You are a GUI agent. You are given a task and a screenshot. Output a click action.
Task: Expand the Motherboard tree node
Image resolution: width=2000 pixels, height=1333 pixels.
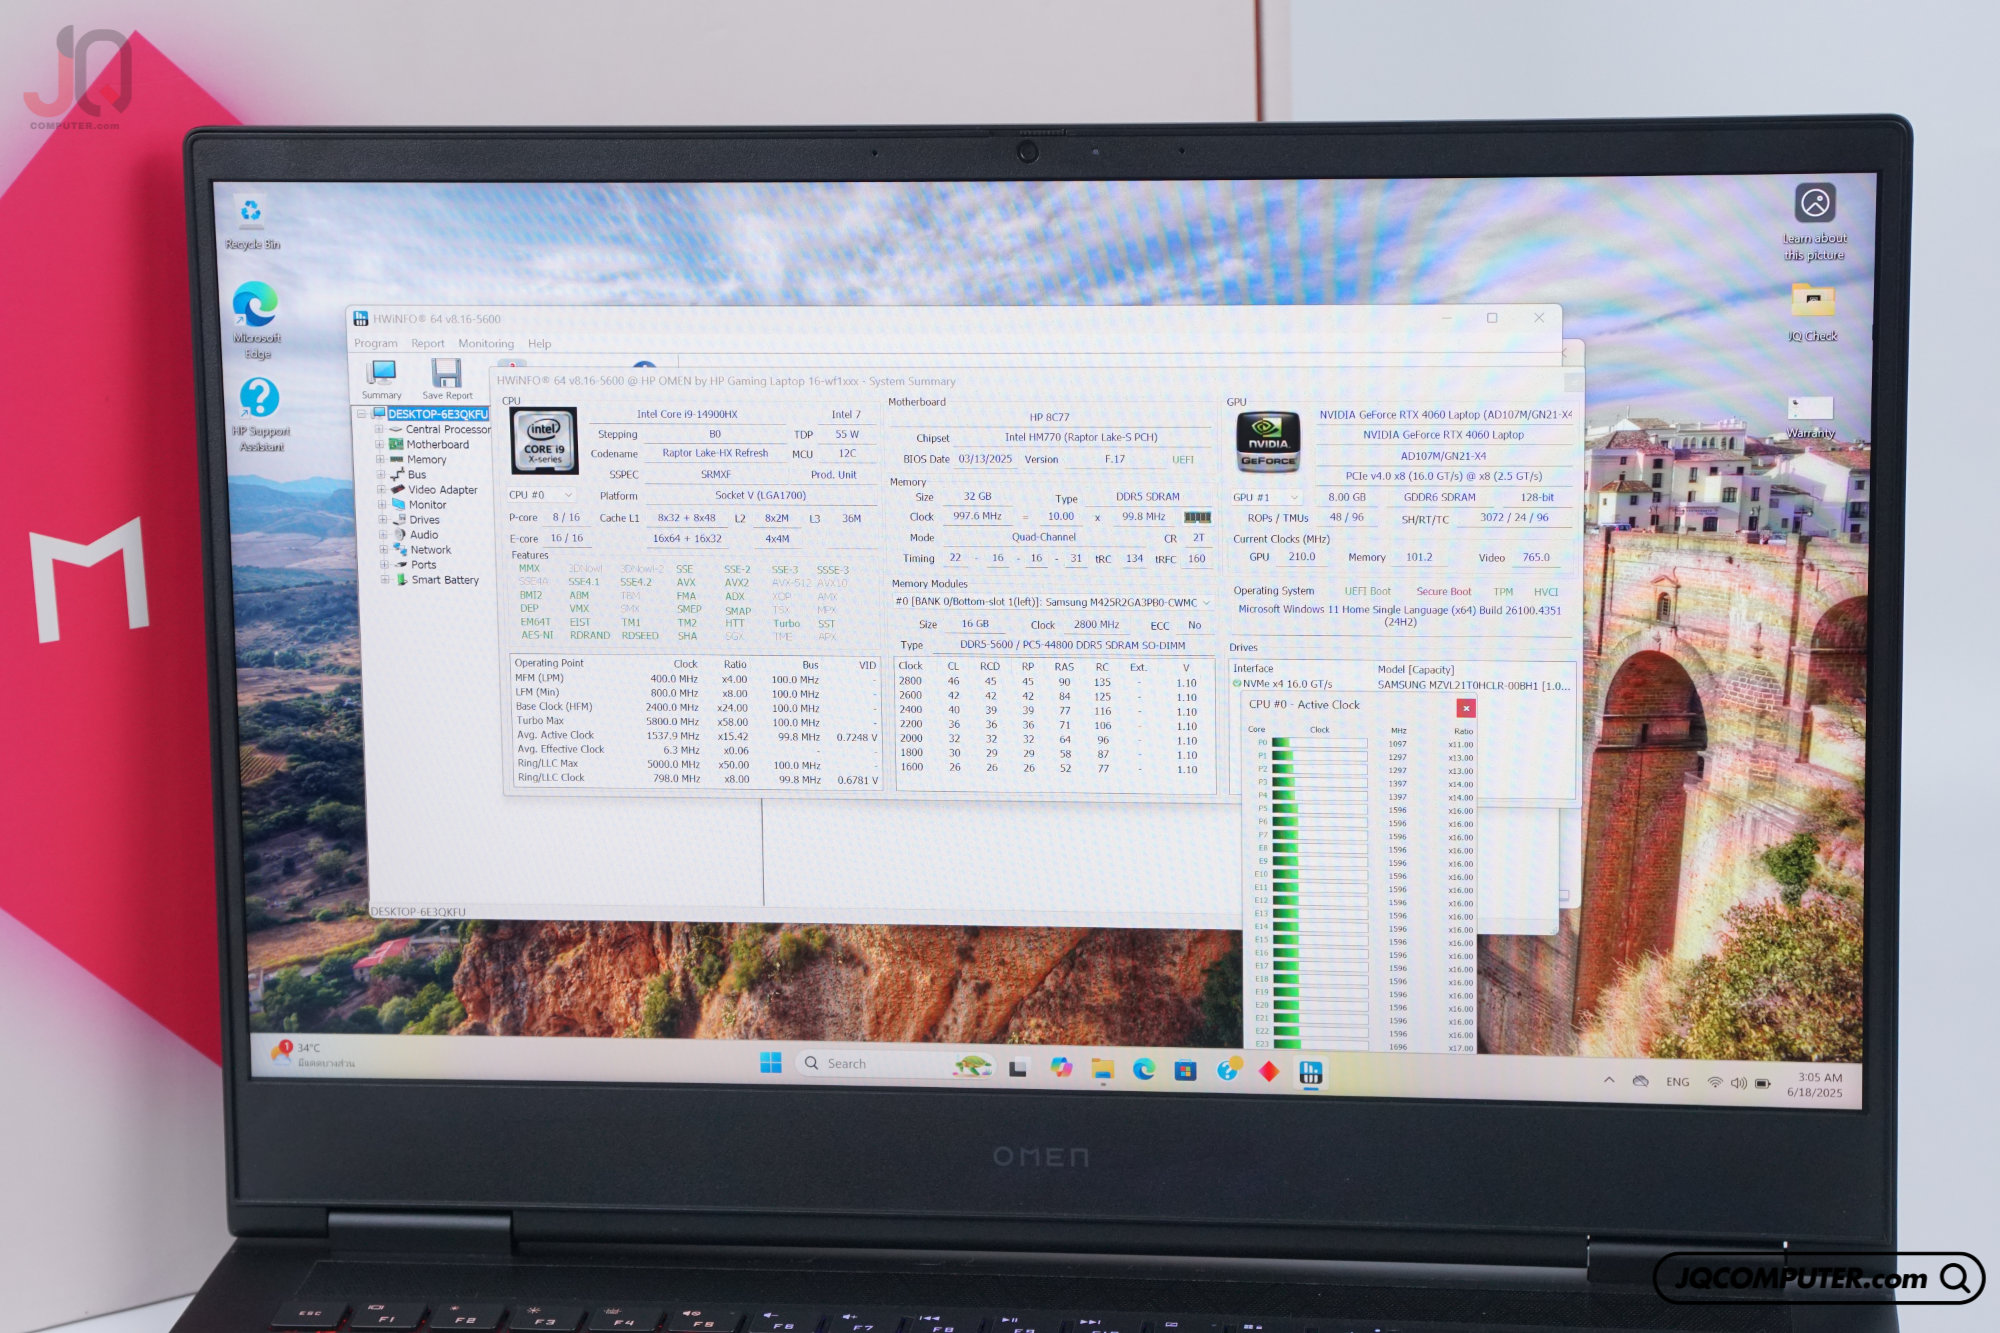click(380, 444)
